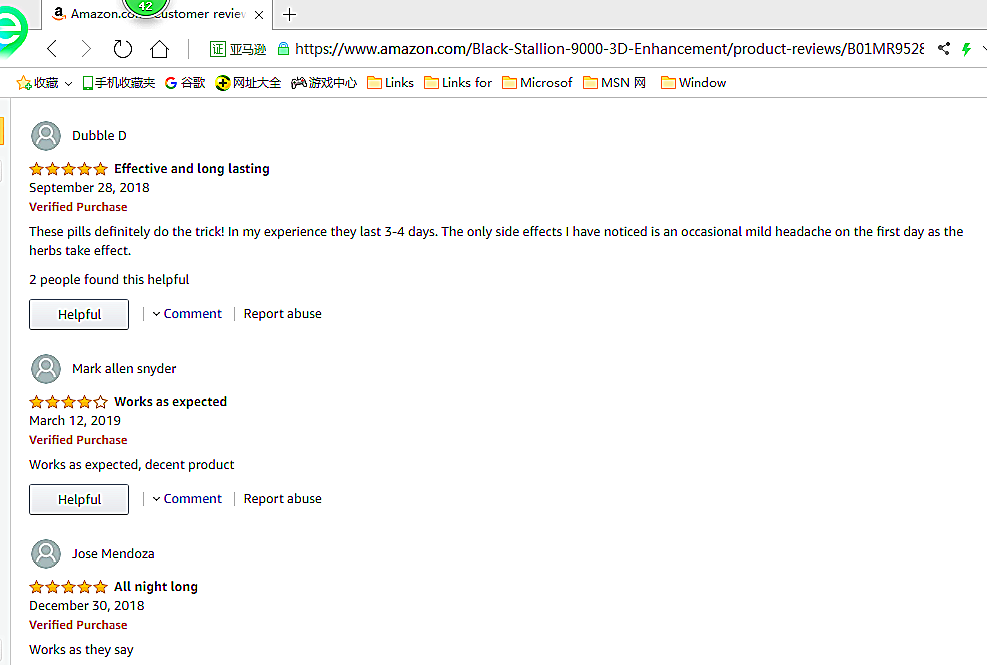Open the Links for bookmark folder

click(458, 83)
